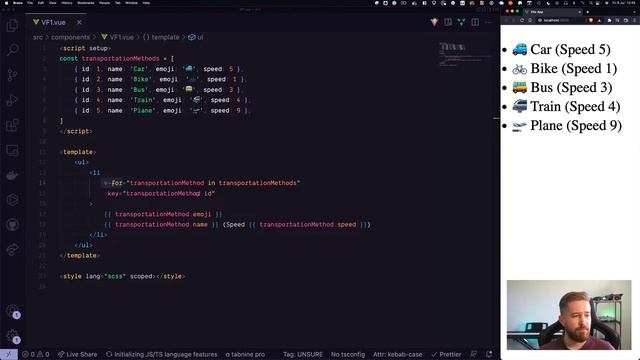Click the code minimap preview
Viewport: 640px width, 360px height.
tap(465, 54)
